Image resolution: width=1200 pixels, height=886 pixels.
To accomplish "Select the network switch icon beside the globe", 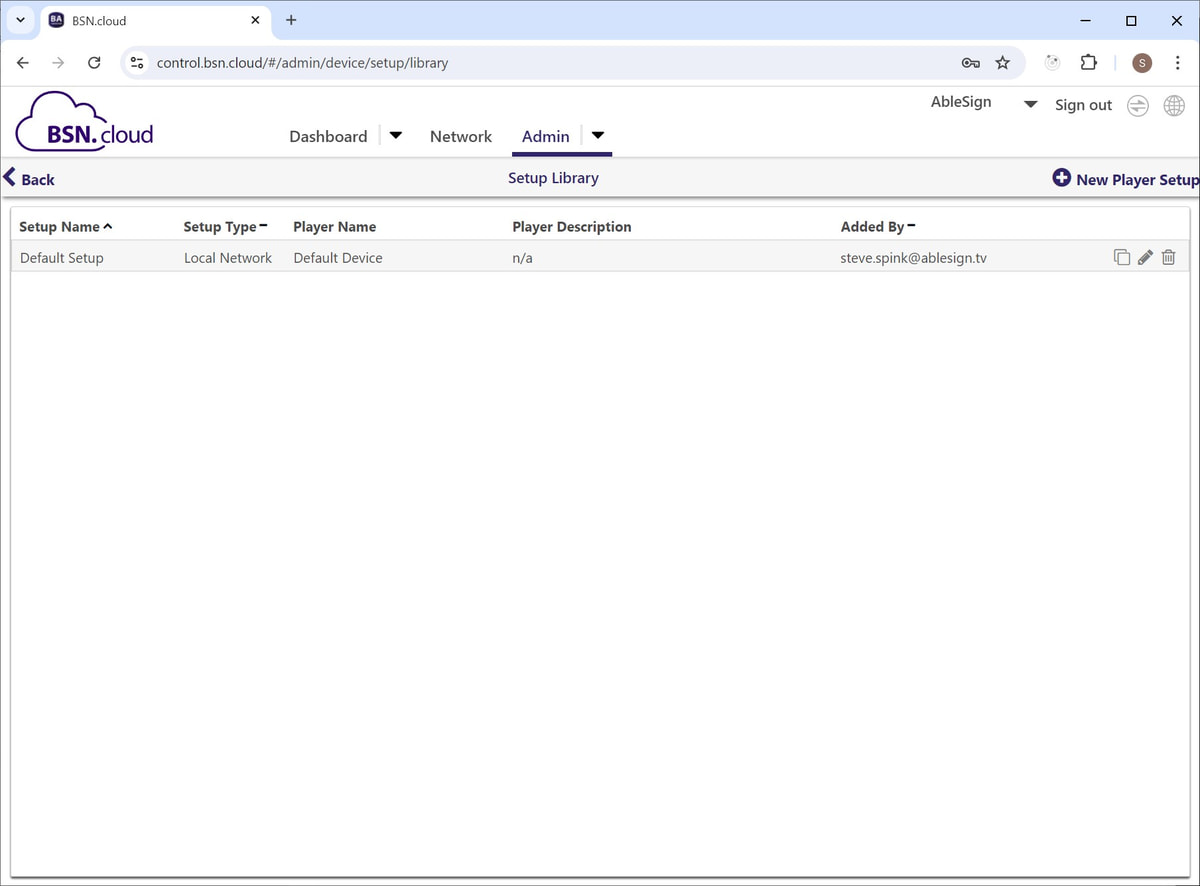I will coord(1137,105).
